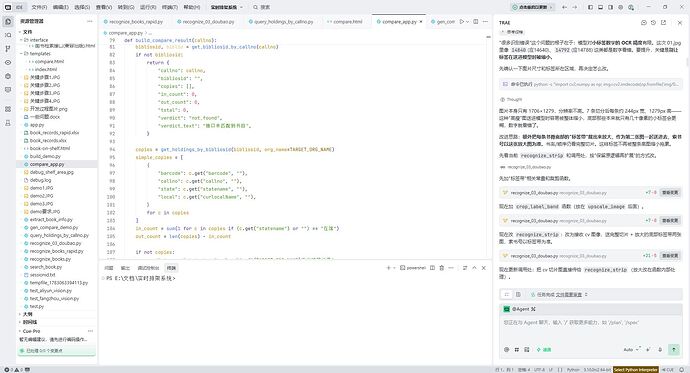Run the Python file from the editor toolbar

click(462, 22)
